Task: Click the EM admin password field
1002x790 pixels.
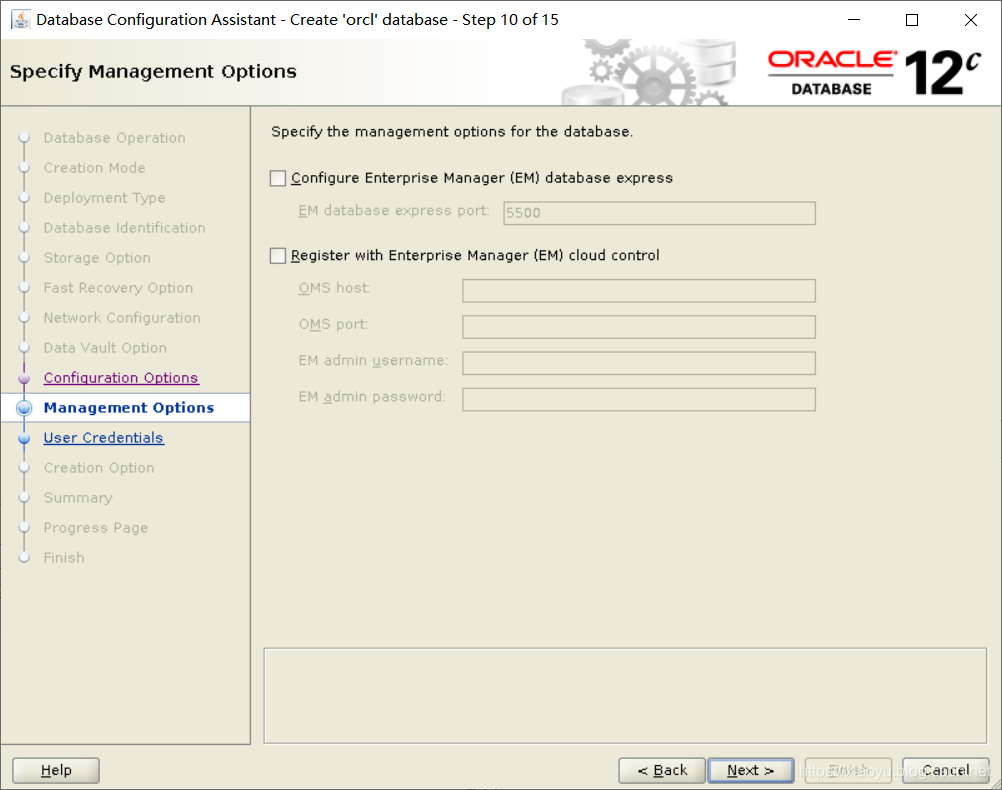Action: [x=638, y=399]
